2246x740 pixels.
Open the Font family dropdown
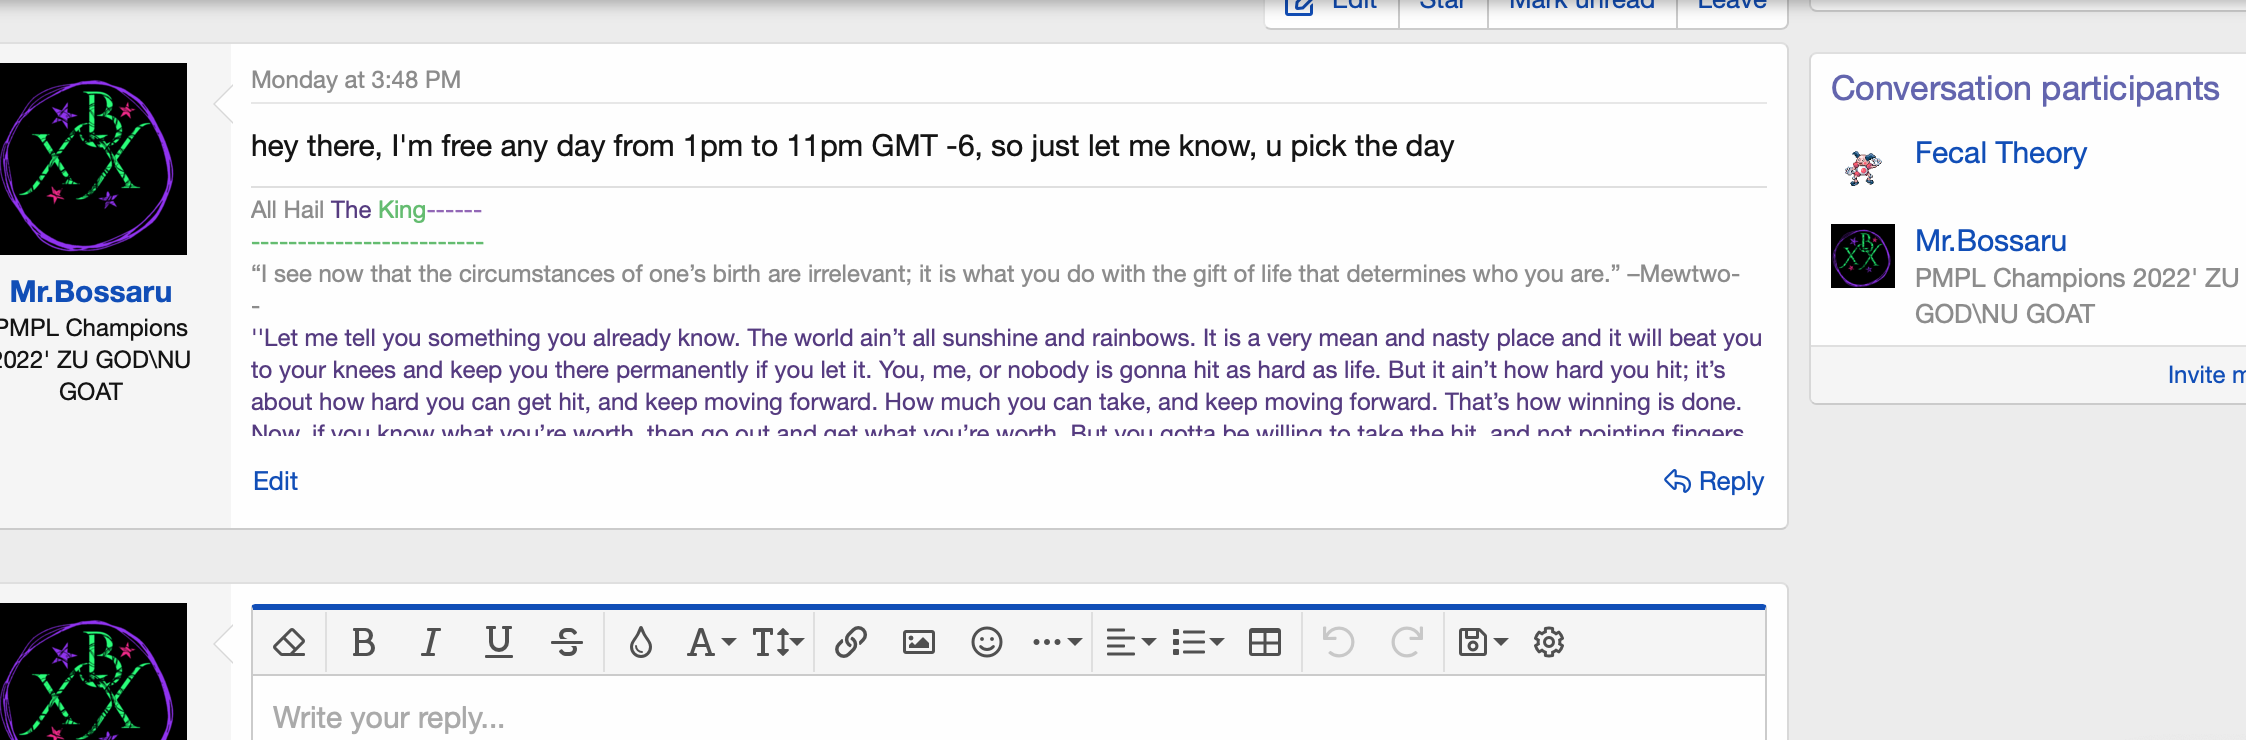pyautogui.click(x=711, y=642)
